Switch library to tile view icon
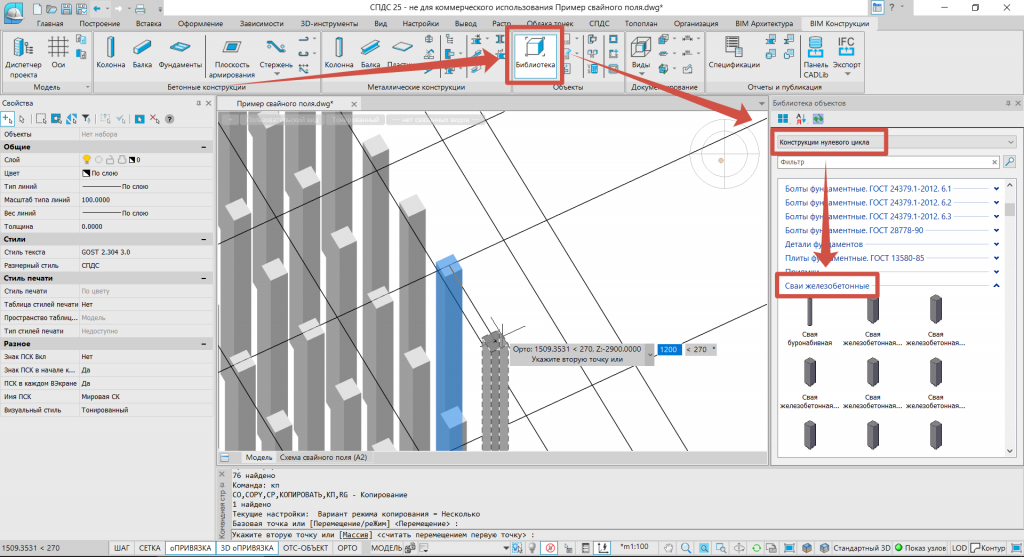This screenshot has width=1024, height=557. [x=782, y=118]
